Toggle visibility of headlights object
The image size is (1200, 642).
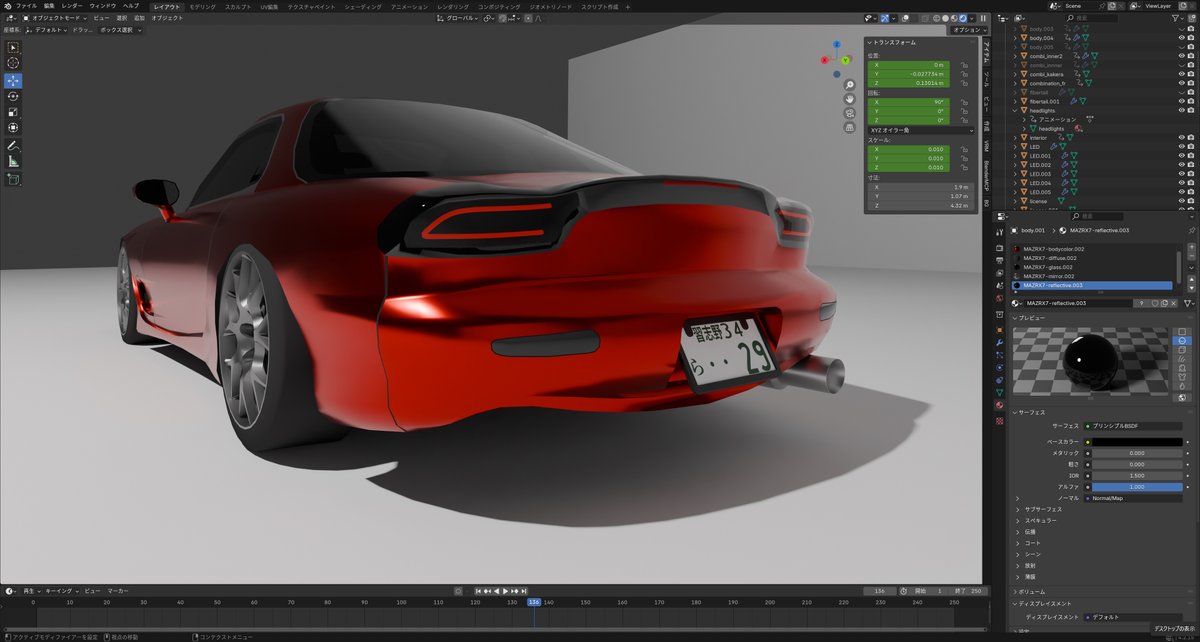coord(1180,110)
